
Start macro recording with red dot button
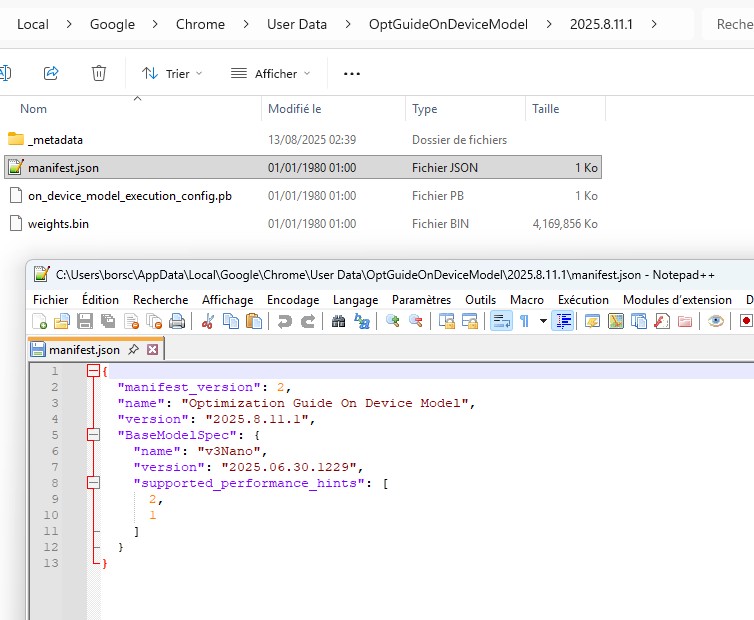pyautogui.click(x=746, y=321)
